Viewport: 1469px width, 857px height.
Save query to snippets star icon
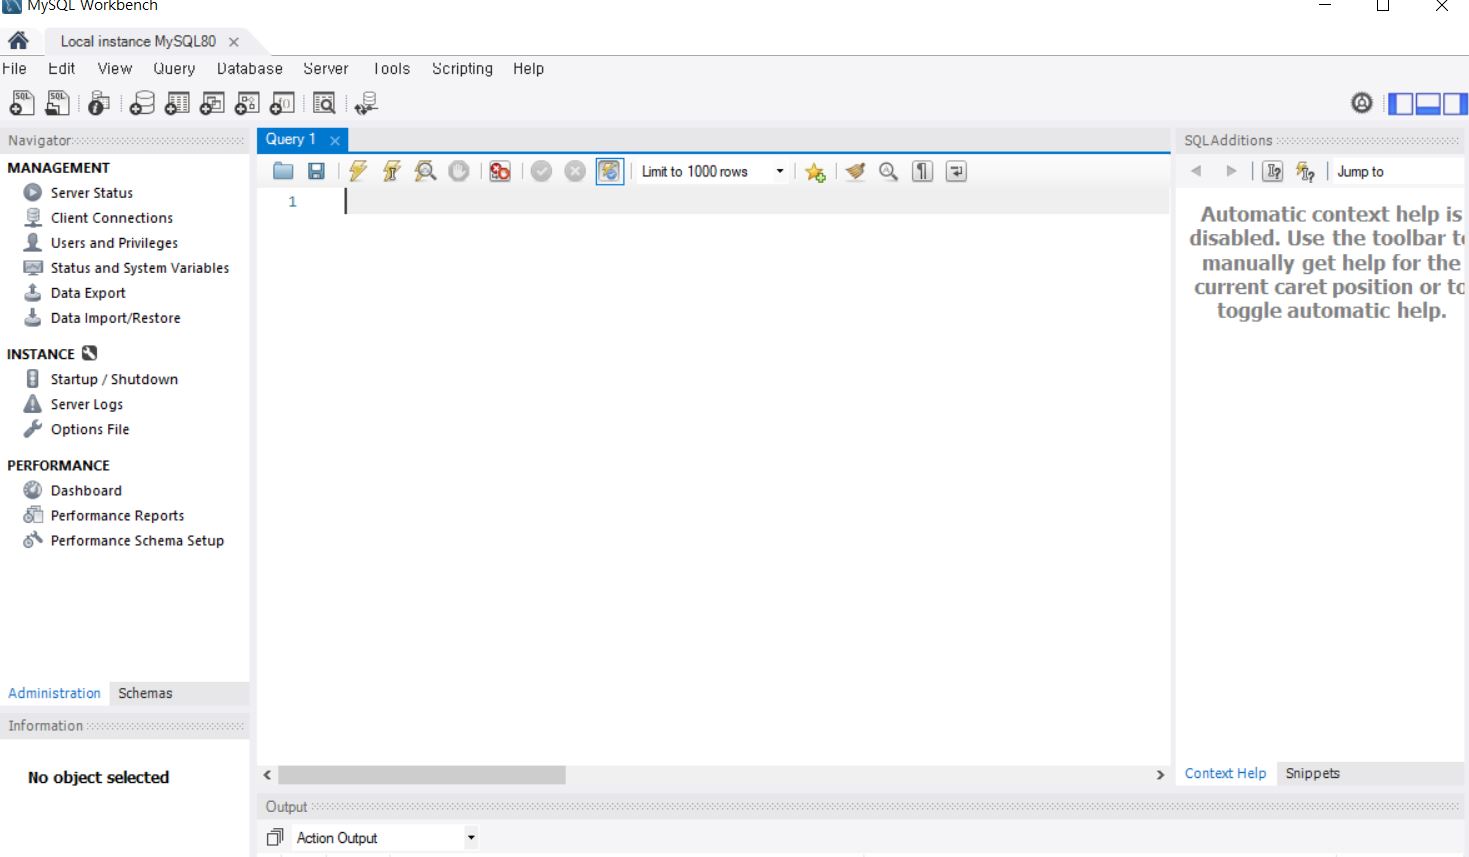[x=816, y=172]
